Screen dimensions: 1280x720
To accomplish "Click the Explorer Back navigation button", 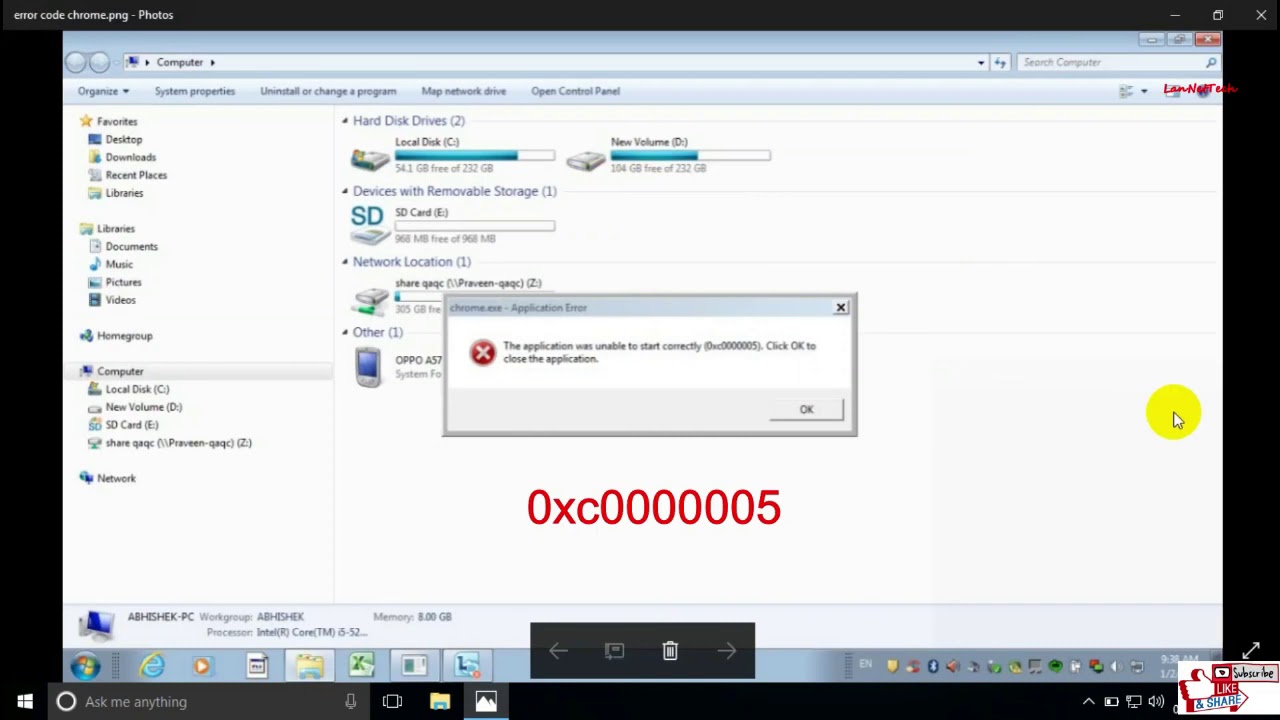I will point(76,63).
